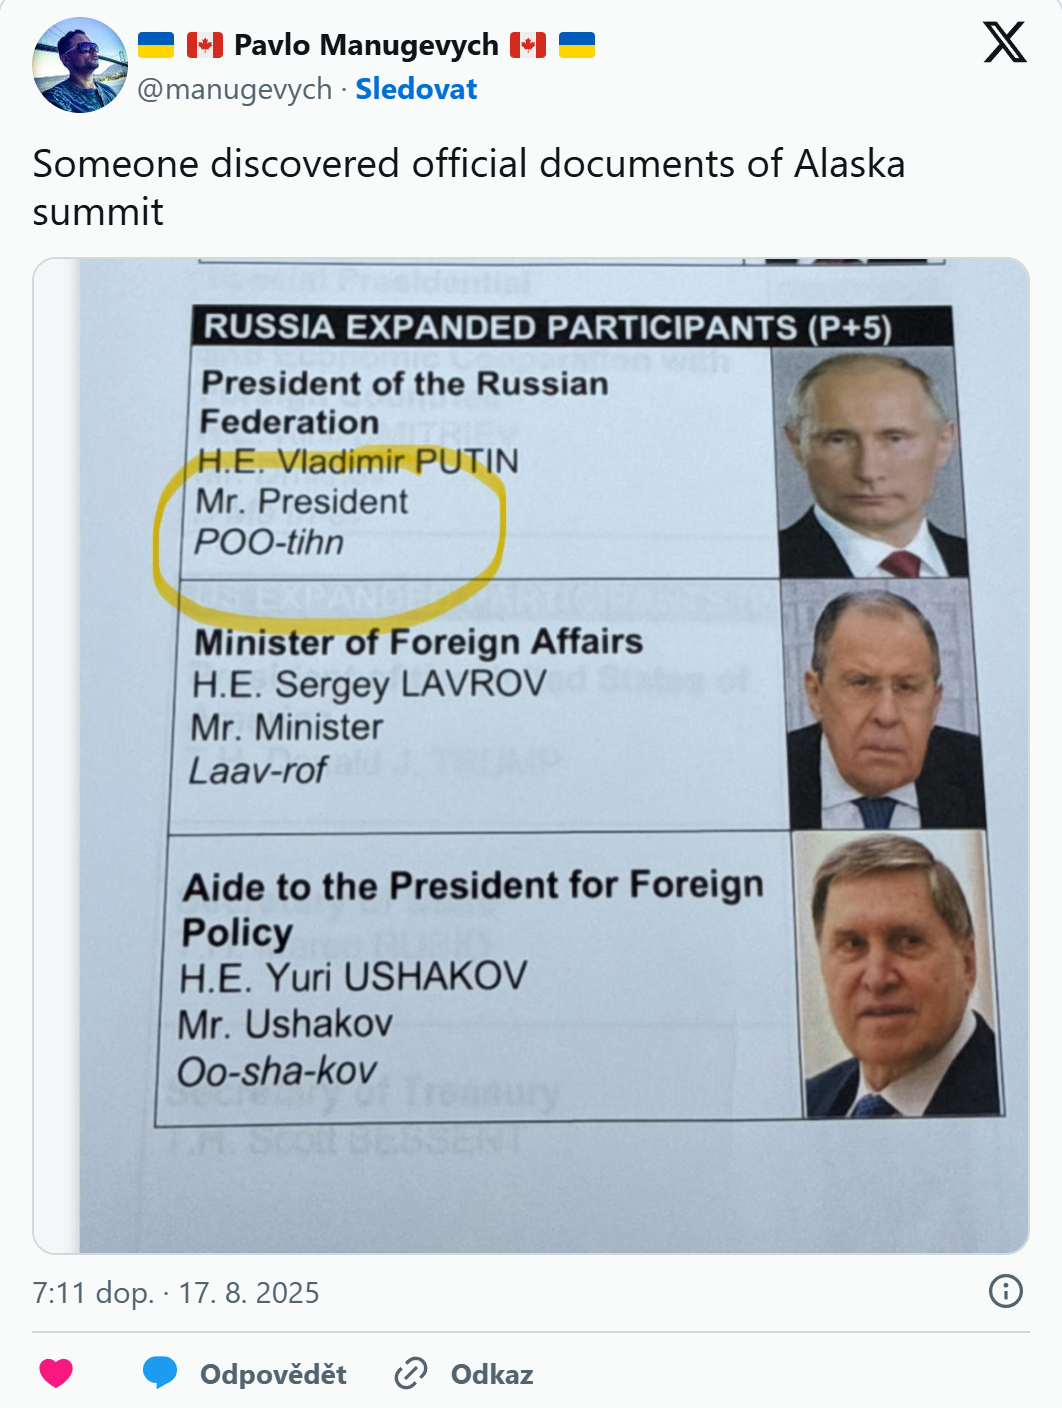1062x1408 pixels.
Task: Click the Canada flag before the name
Action: (205, 45)
